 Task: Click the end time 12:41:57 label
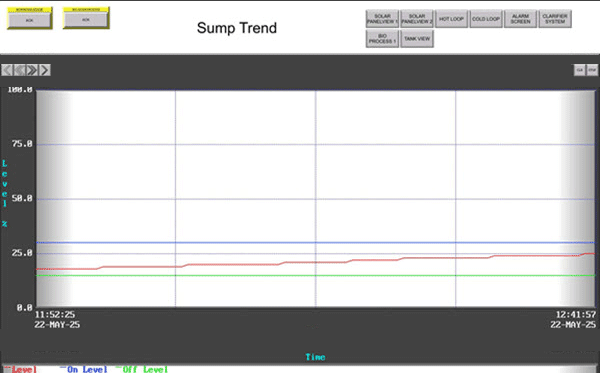(x=576, y=314)
